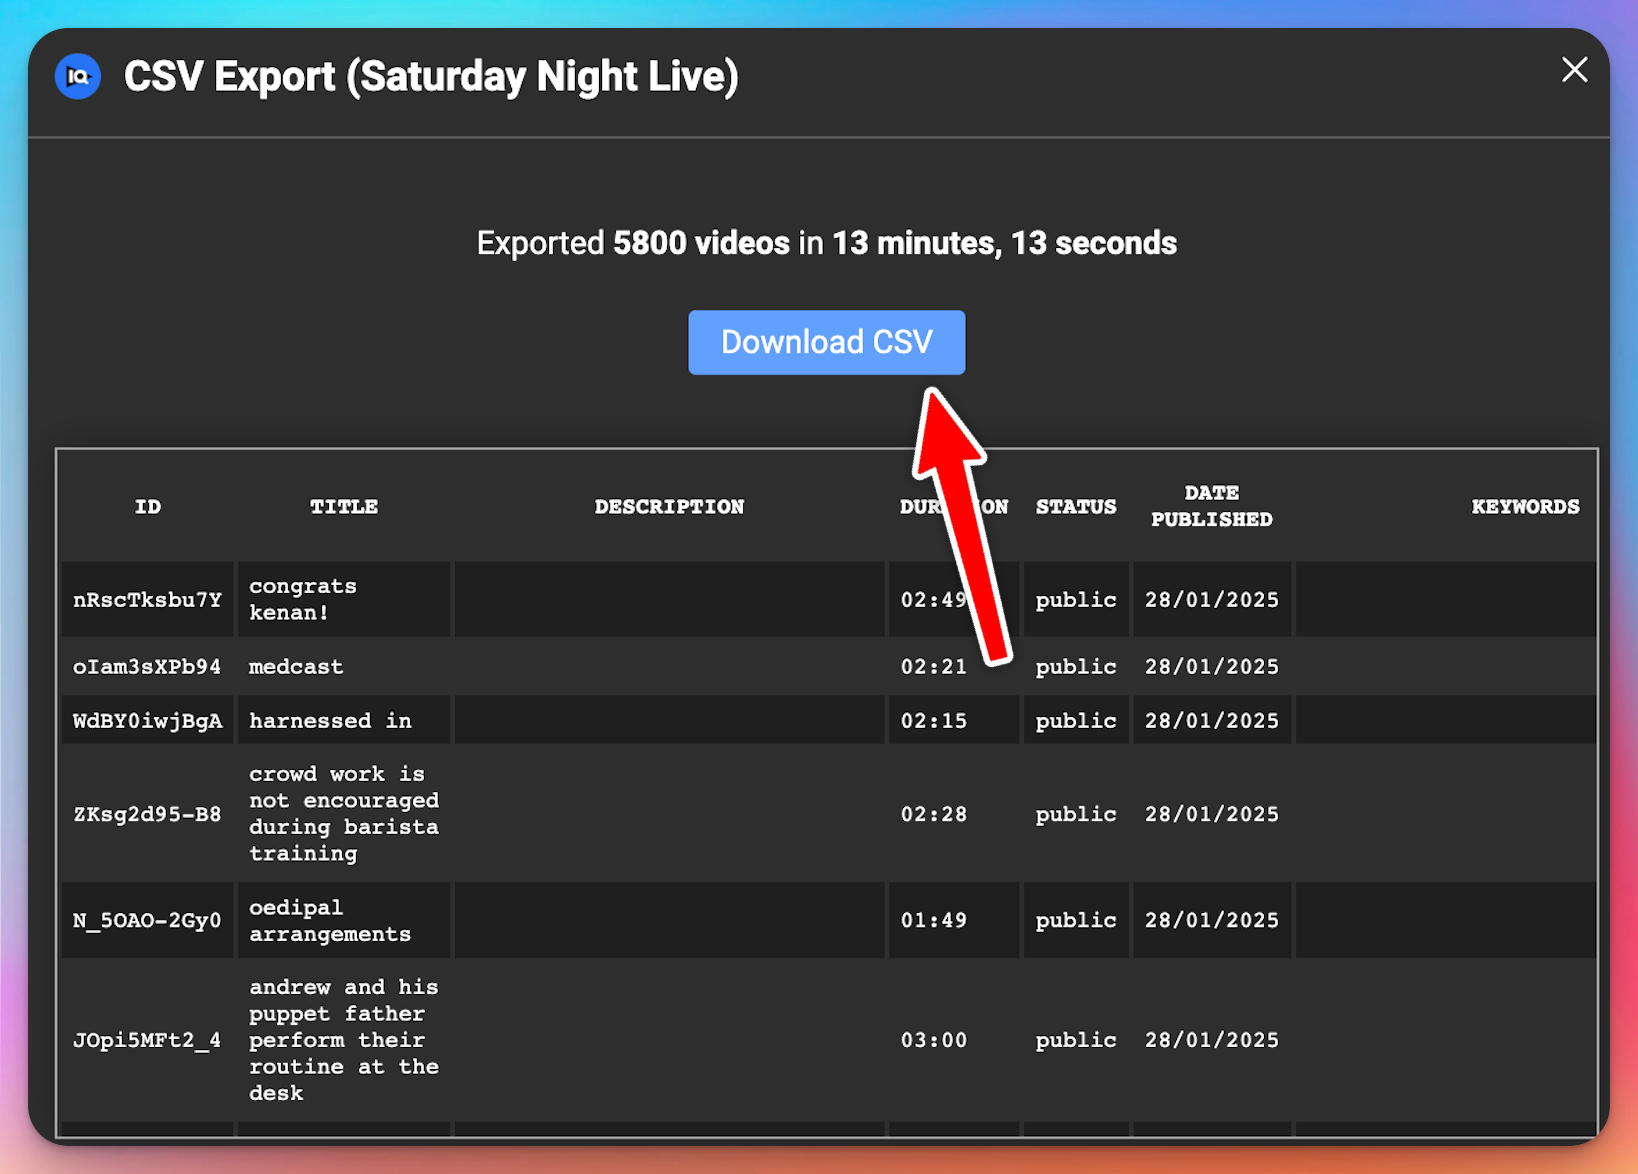Click the STATUS column header
1638x1174 pixels.
point(1076,507)
